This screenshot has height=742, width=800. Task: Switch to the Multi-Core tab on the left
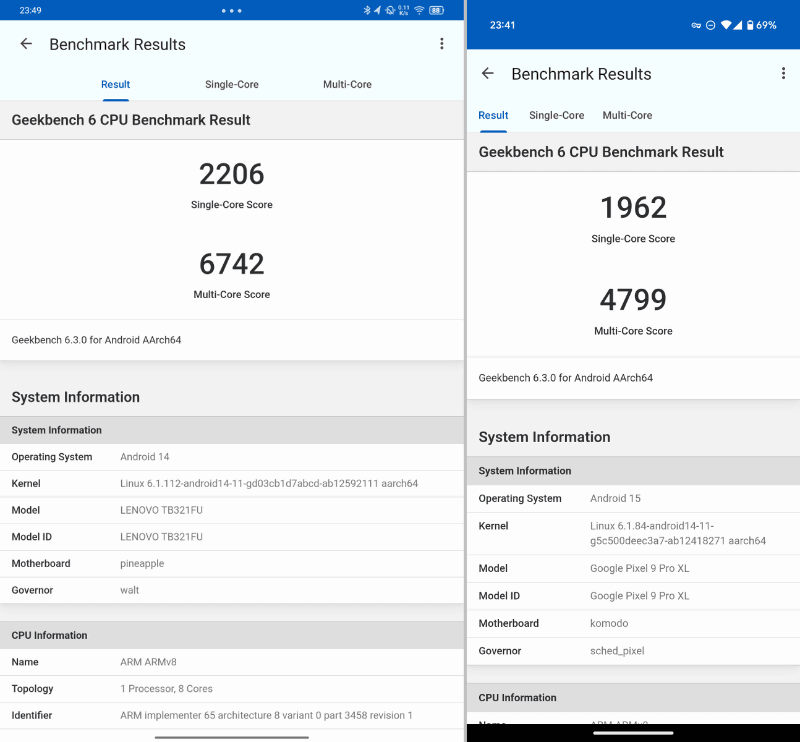(x=347, y=84)
